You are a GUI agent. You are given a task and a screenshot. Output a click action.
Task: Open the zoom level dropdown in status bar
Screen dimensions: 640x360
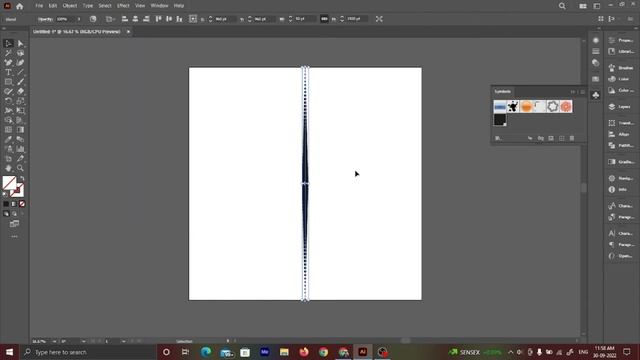[x=54, y=341]
